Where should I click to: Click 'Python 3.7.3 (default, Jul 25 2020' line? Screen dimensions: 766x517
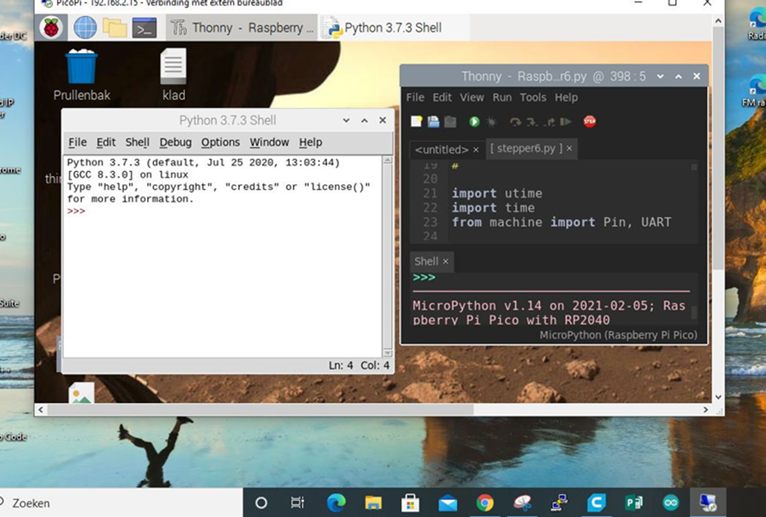pyautogui.click(x=203, y=162)
